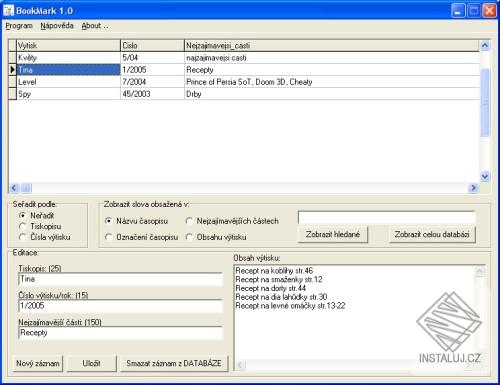Click the Drby cell
Screen dimensions: 500x385
[332, 94]
